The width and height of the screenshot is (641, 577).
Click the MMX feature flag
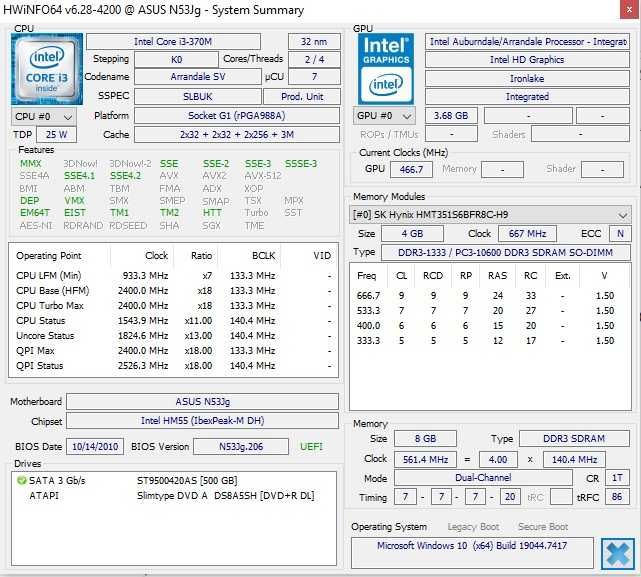click(31, 164)
